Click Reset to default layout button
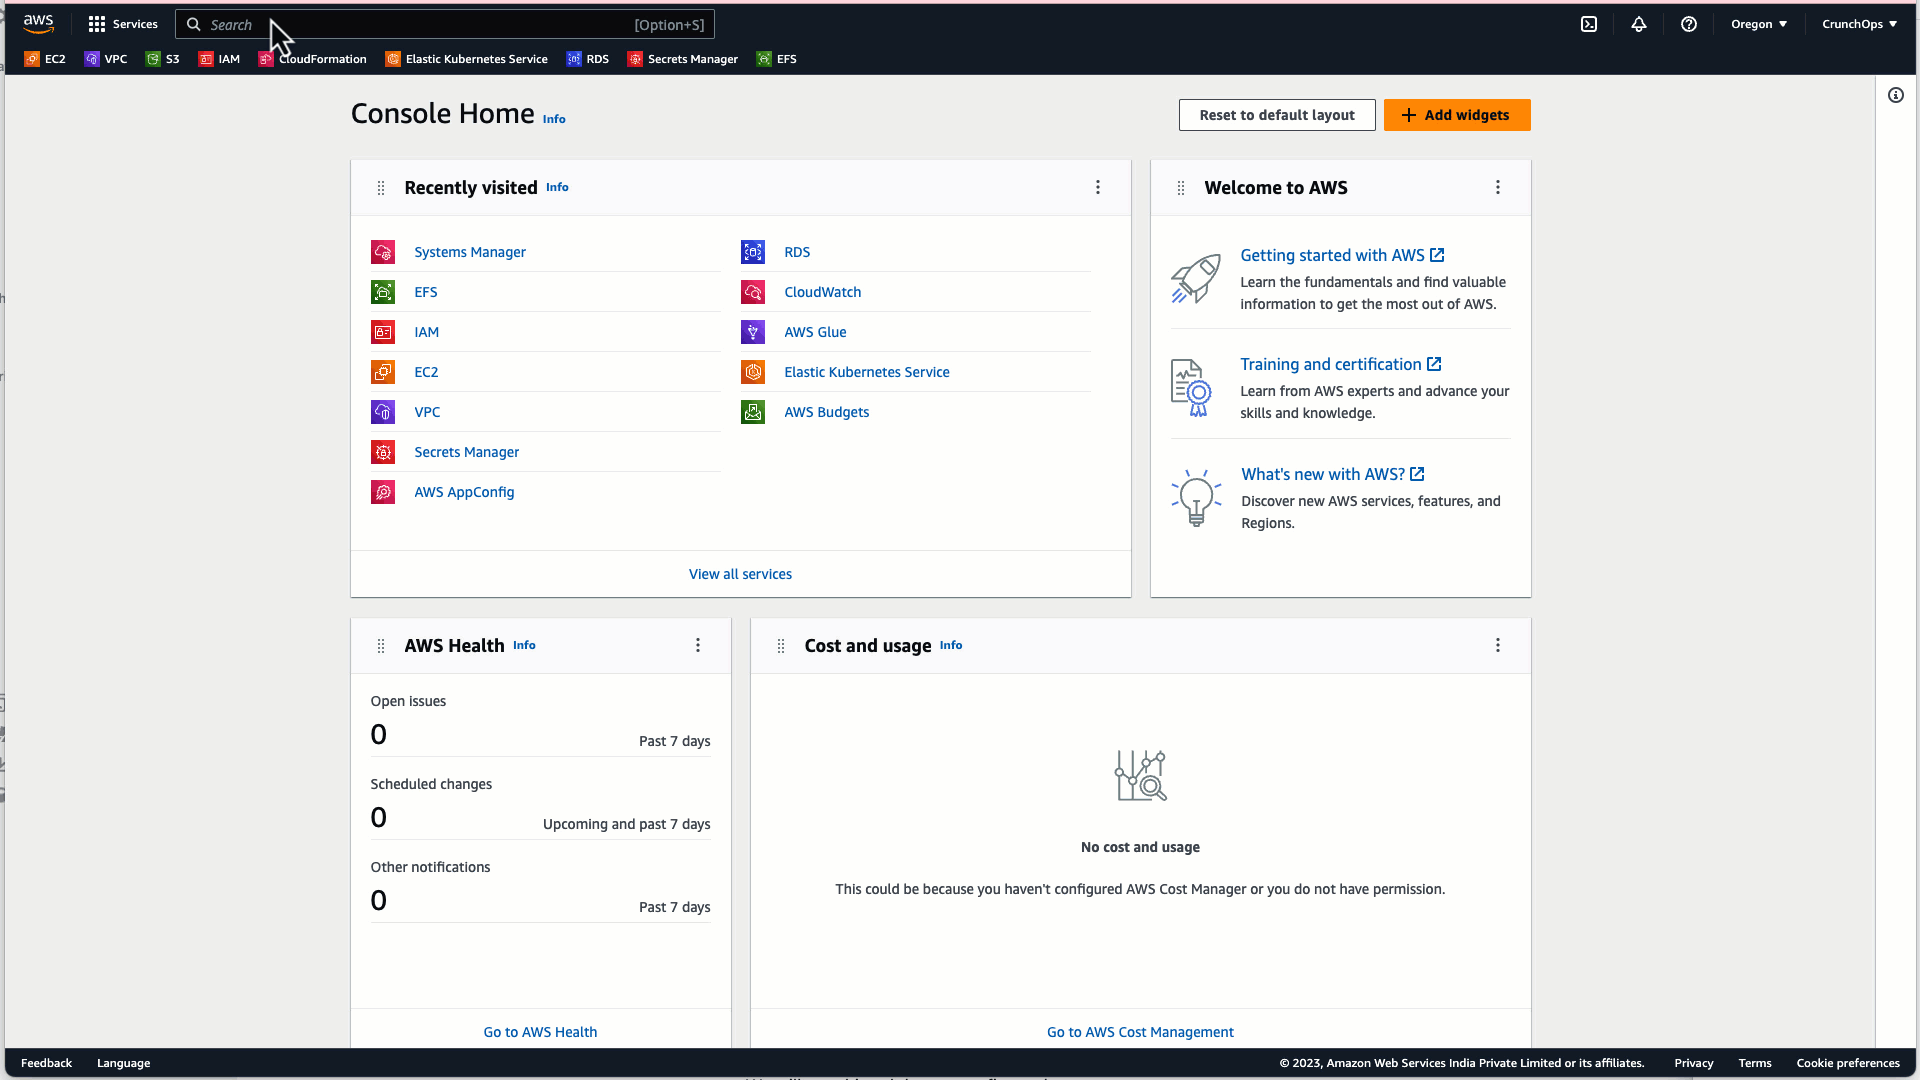This screenshot has width=1920, height=1080. click(1277, 115)
